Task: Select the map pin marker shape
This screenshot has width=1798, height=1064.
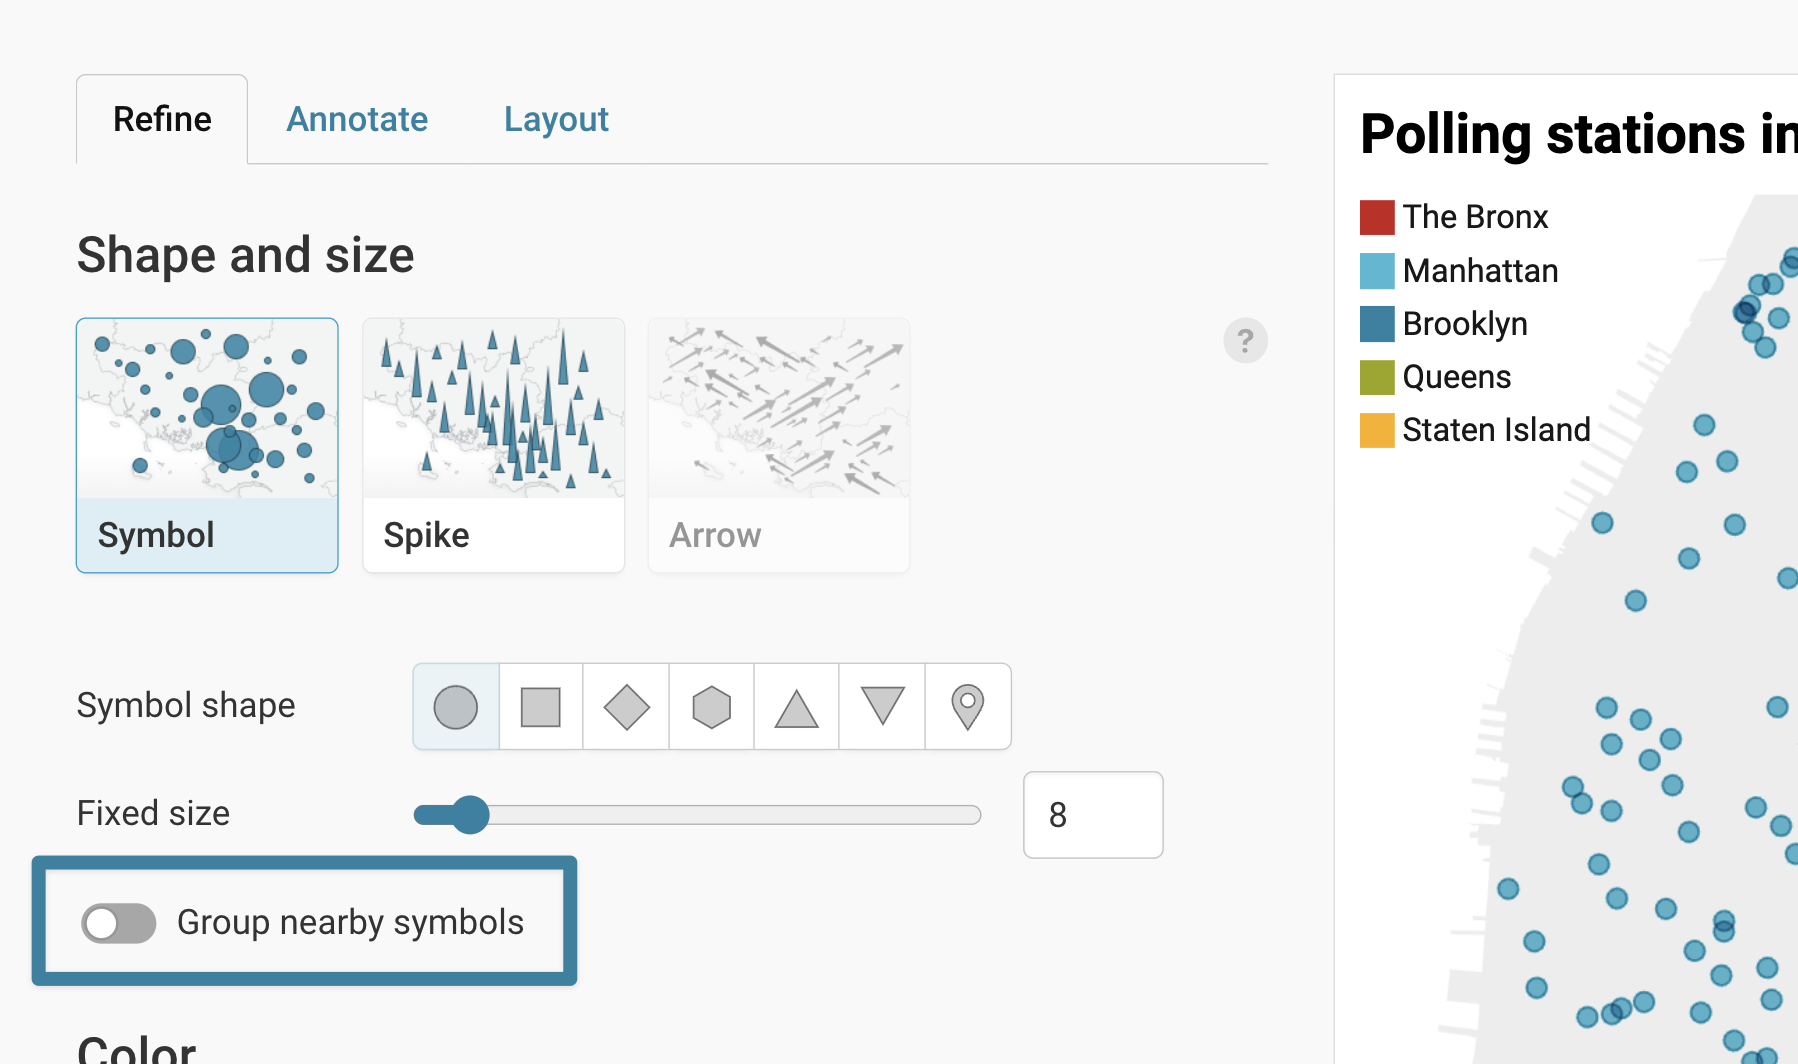Action: 968,707
